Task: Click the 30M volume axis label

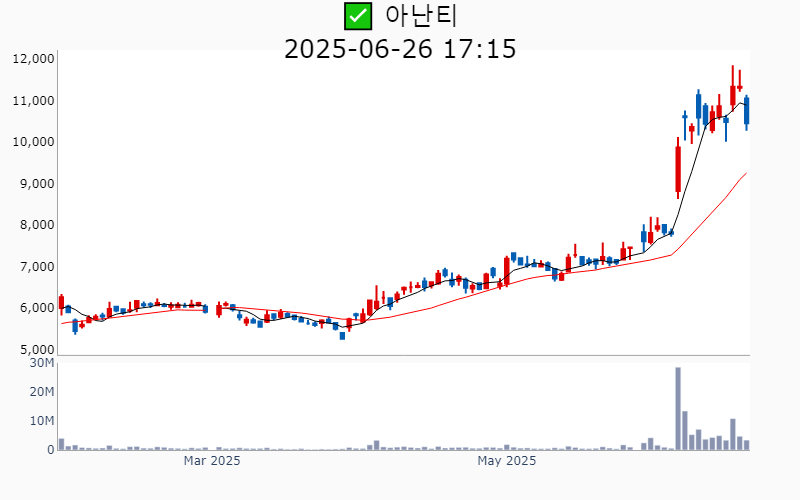Action: click(x=42, y=363)
